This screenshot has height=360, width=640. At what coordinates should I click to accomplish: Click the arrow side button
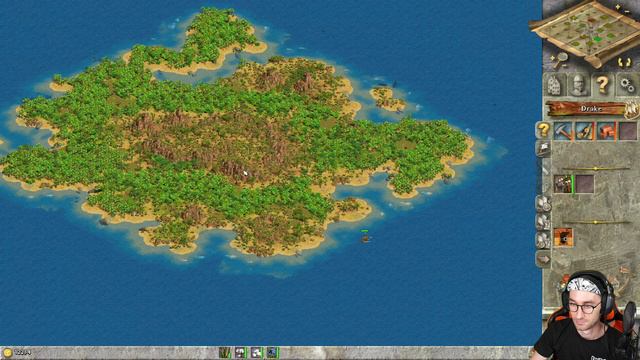[x=543, y=259]
